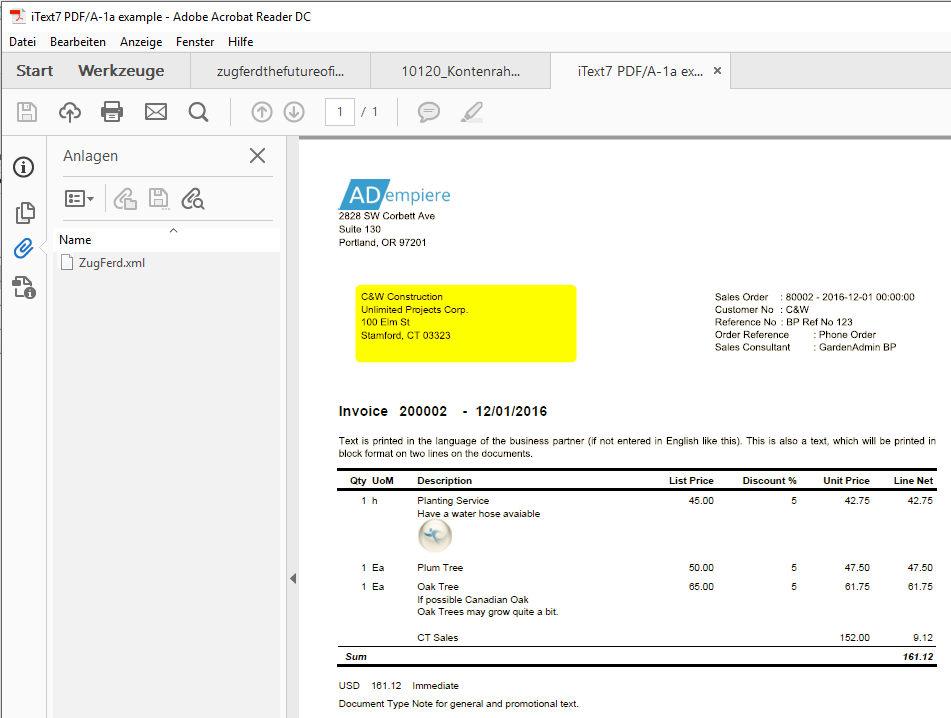Go to next page arrow

pos(294,112)
